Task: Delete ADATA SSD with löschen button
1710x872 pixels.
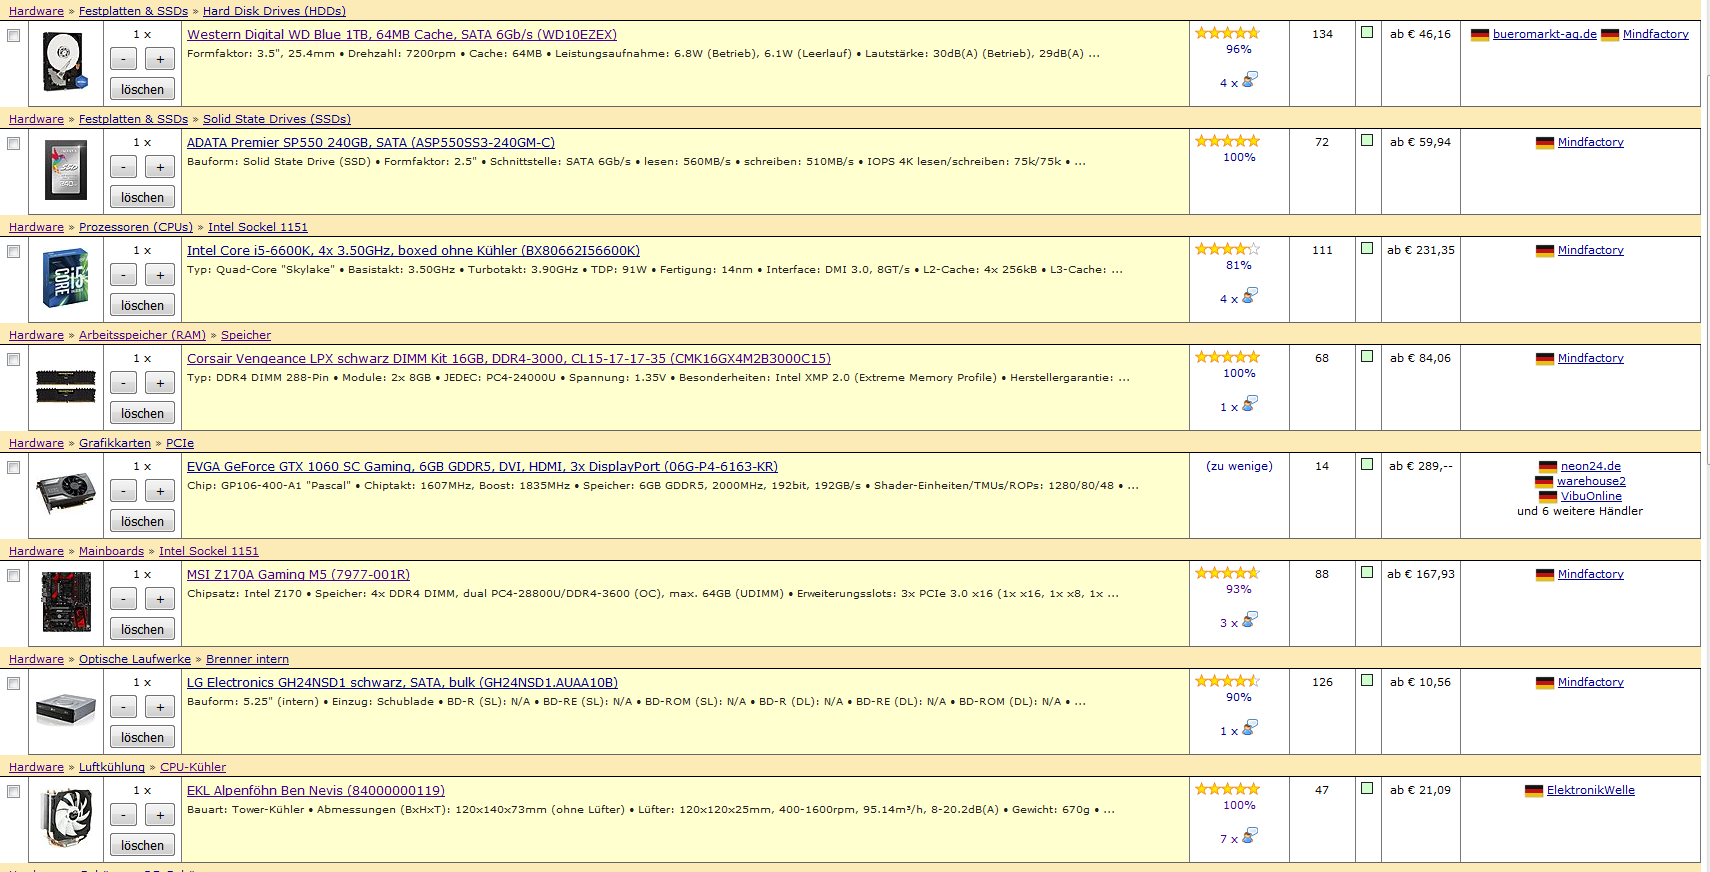Action: coord(142,197)
